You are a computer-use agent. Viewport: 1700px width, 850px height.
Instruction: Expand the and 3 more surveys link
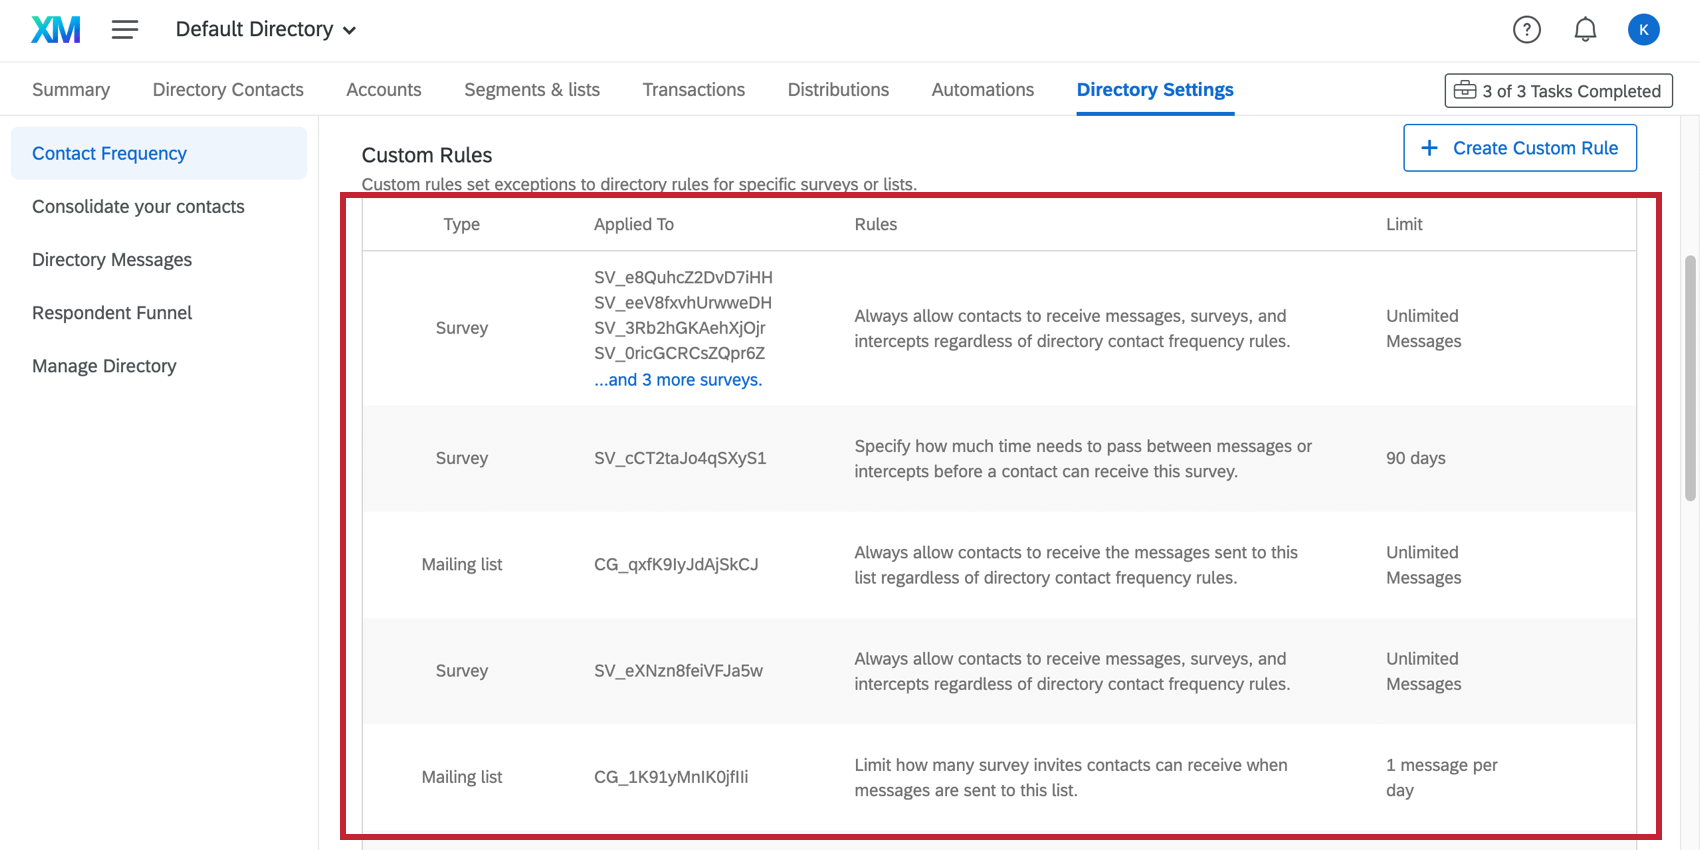click(678, 380)
